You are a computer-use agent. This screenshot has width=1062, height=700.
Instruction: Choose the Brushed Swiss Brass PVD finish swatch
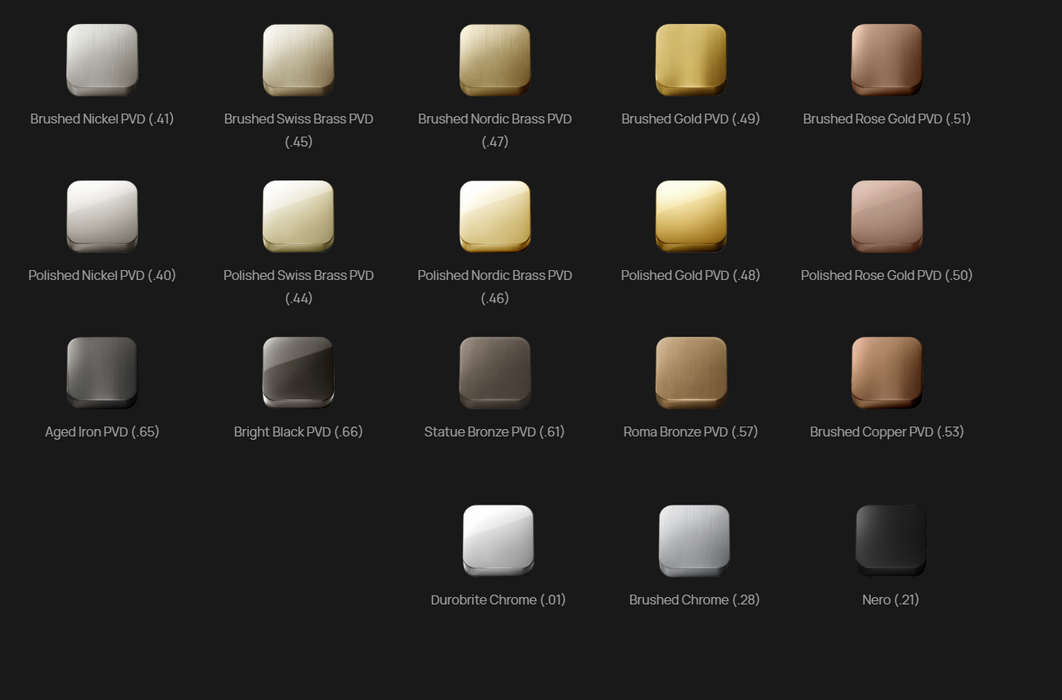(x=298, y=60)
